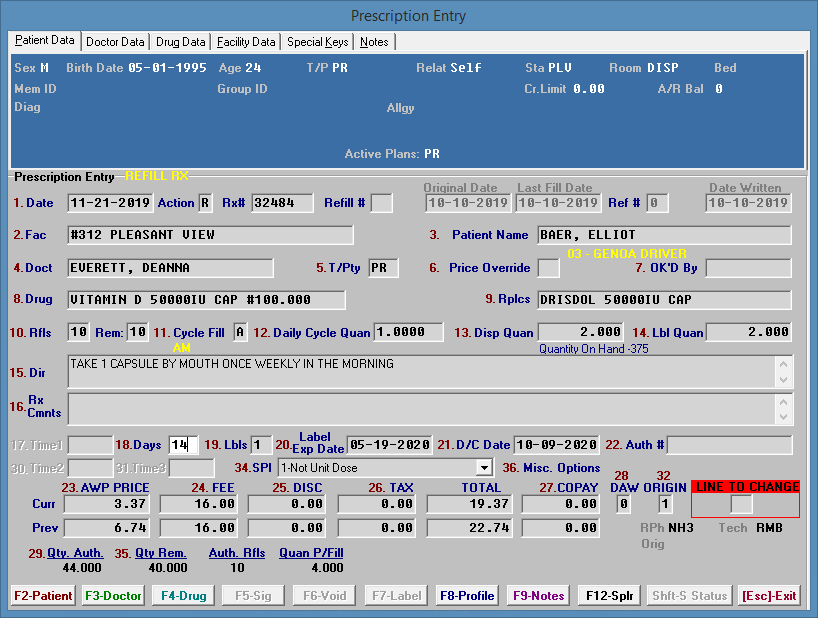
Task: Open the Notes tab
Action: click(x=375, y=42)
